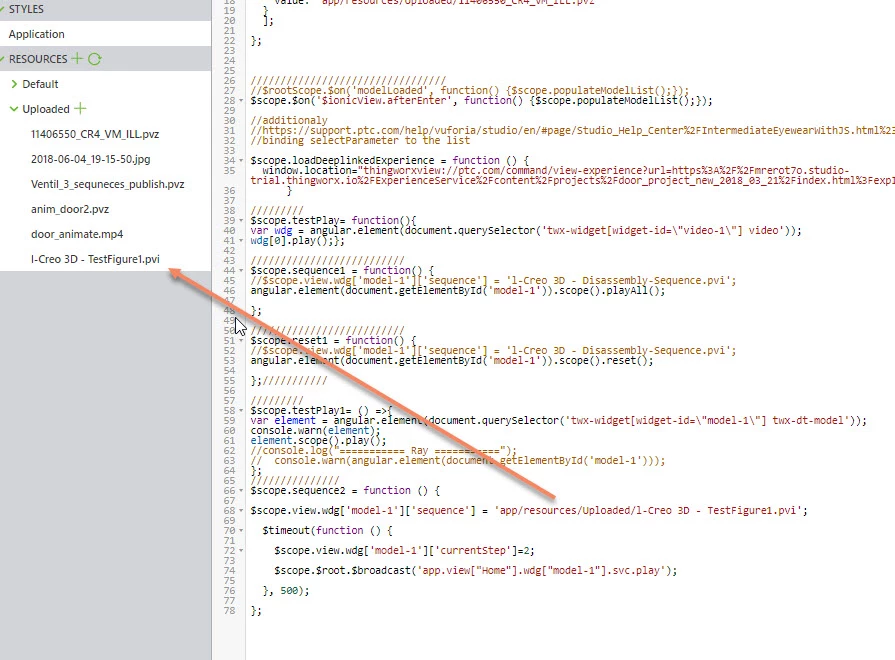The height and width of the screenshot is (660, 895).
Task: Select door_animate.mp4 resource
Action: pos(77,235)
